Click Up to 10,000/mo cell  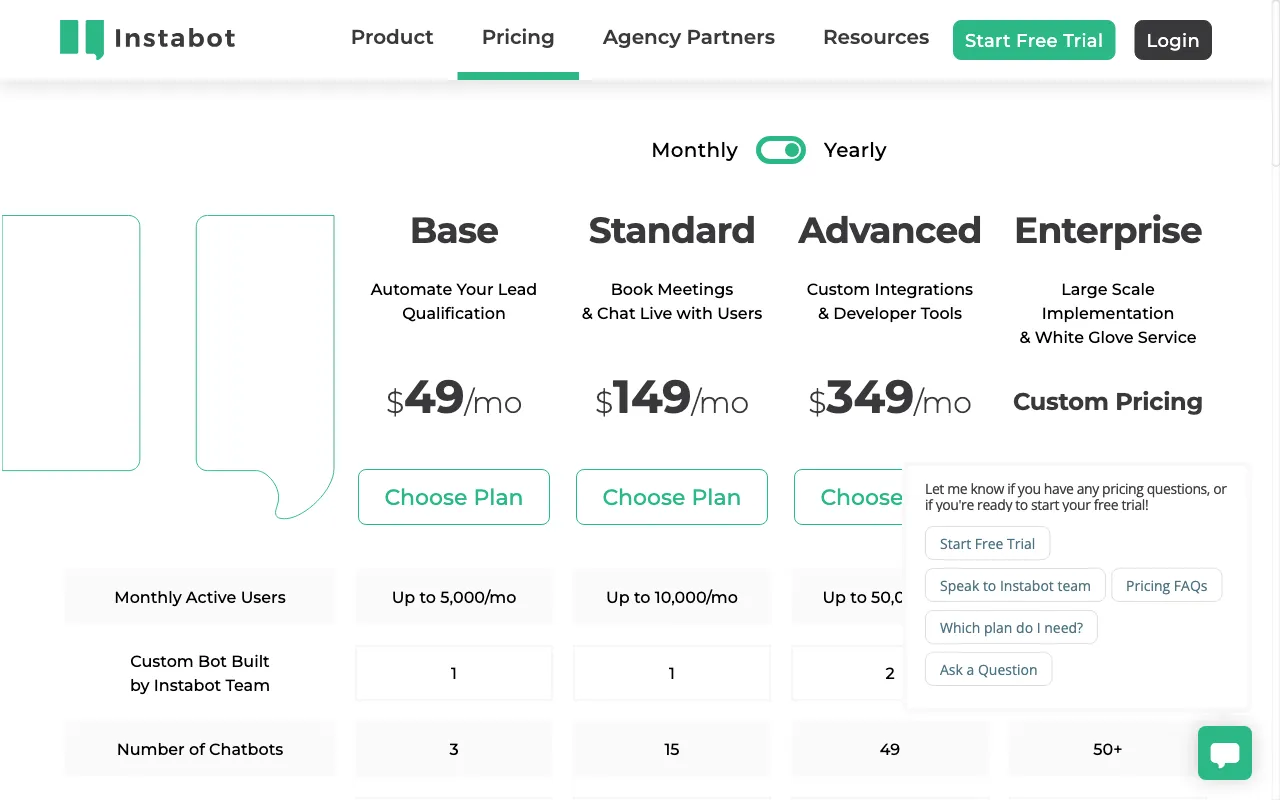672,597
